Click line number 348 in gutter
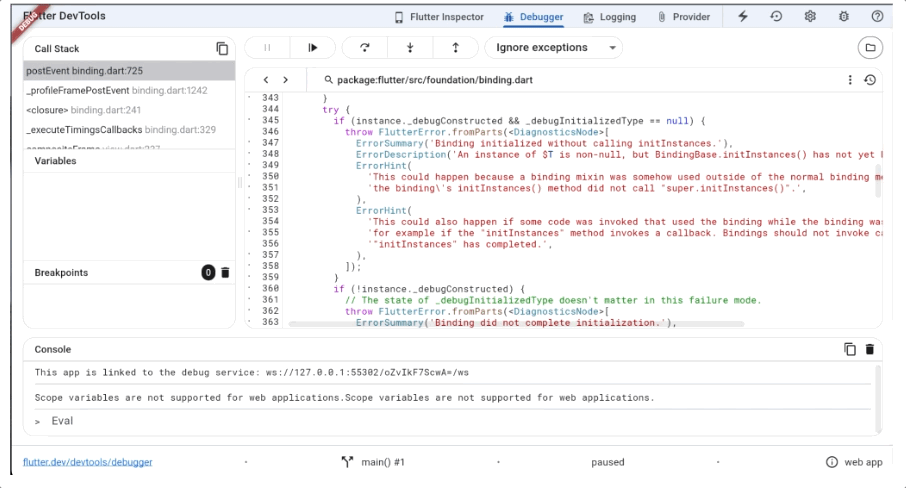Image resolution: width=906 pixels, height=488 pixels. pos(270,154)
